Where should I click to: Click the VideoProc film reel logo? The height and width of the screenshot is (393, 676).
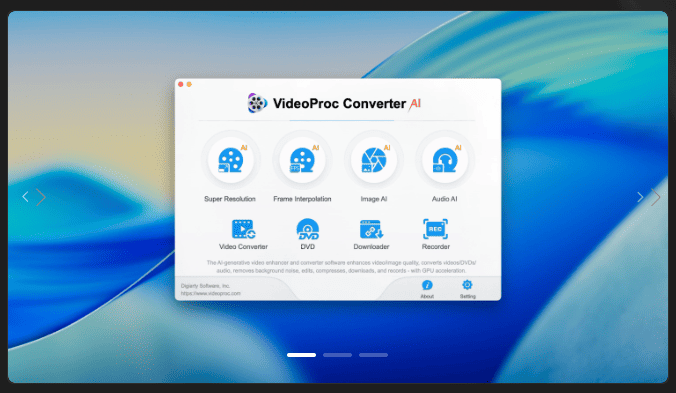pyautogui.click(x=257, y=103)
